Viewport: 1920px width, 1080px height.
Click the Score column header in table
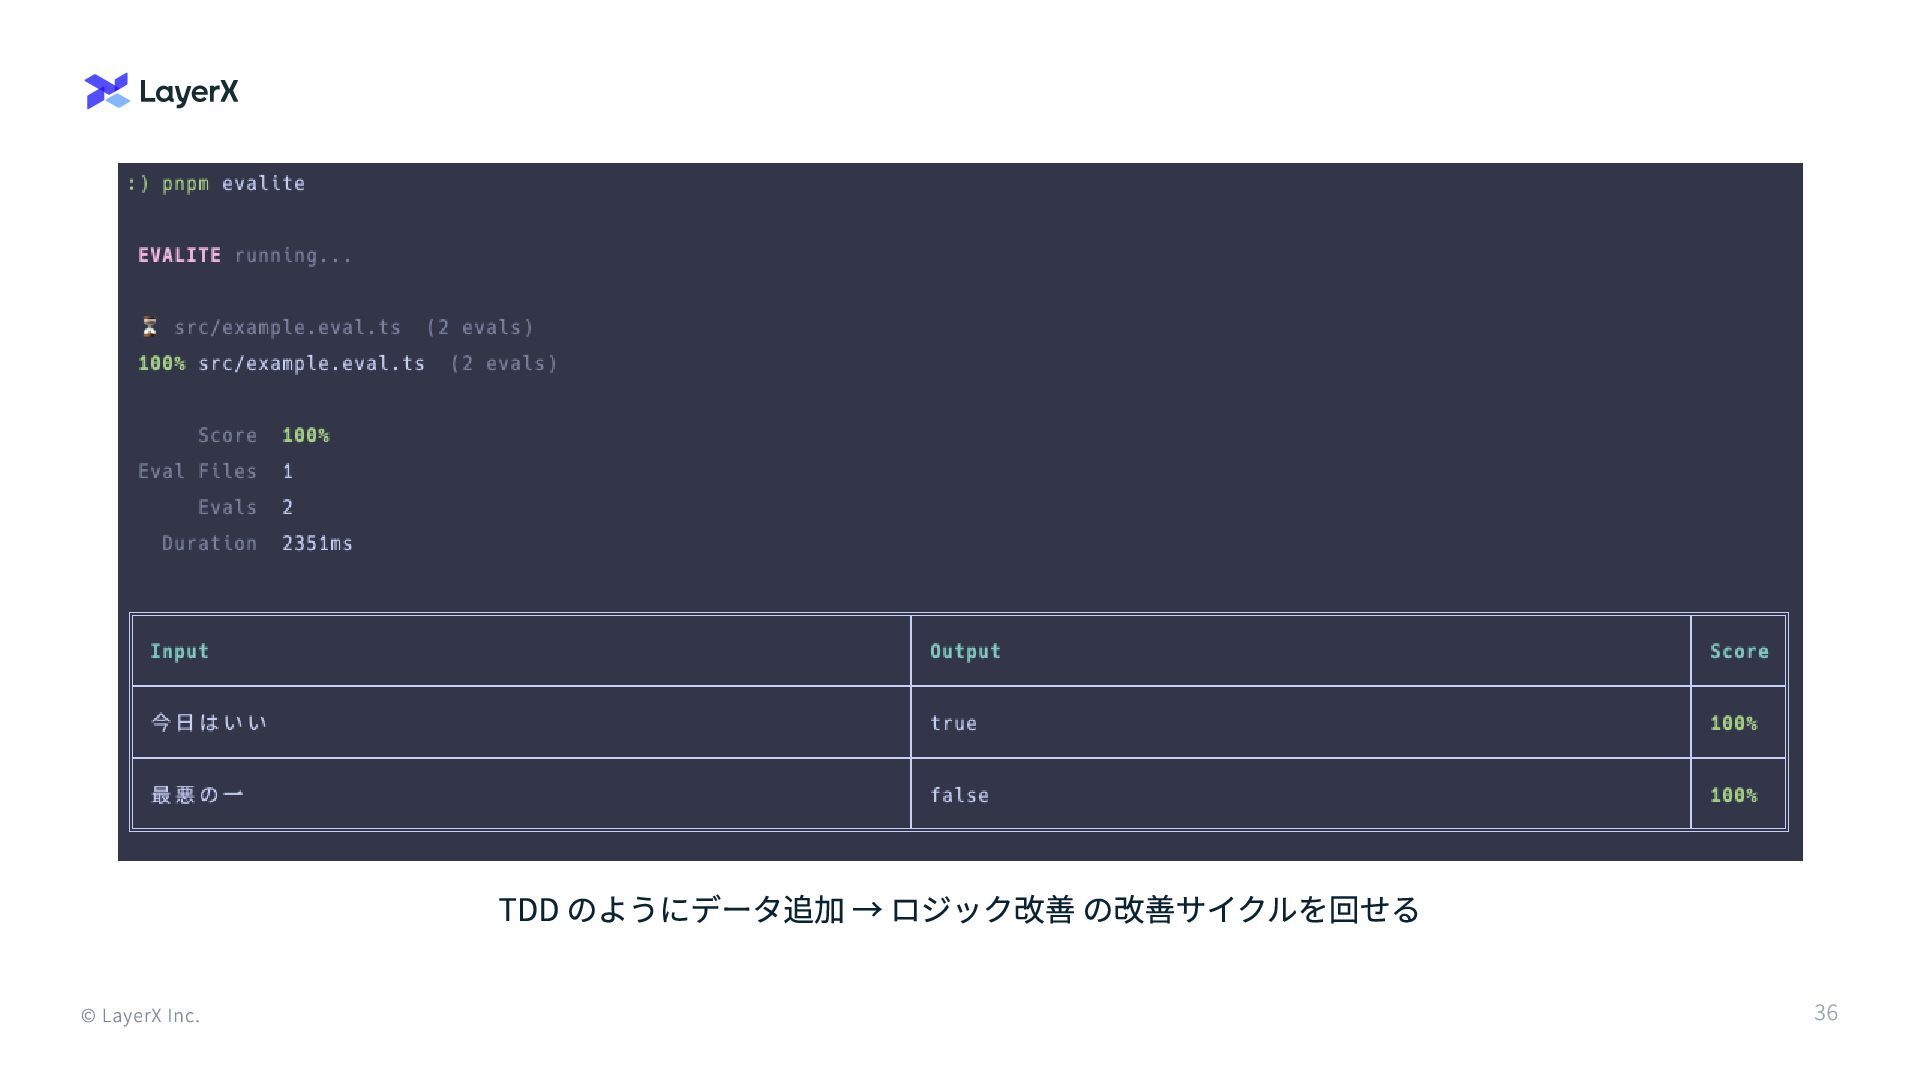(1738, 651)
